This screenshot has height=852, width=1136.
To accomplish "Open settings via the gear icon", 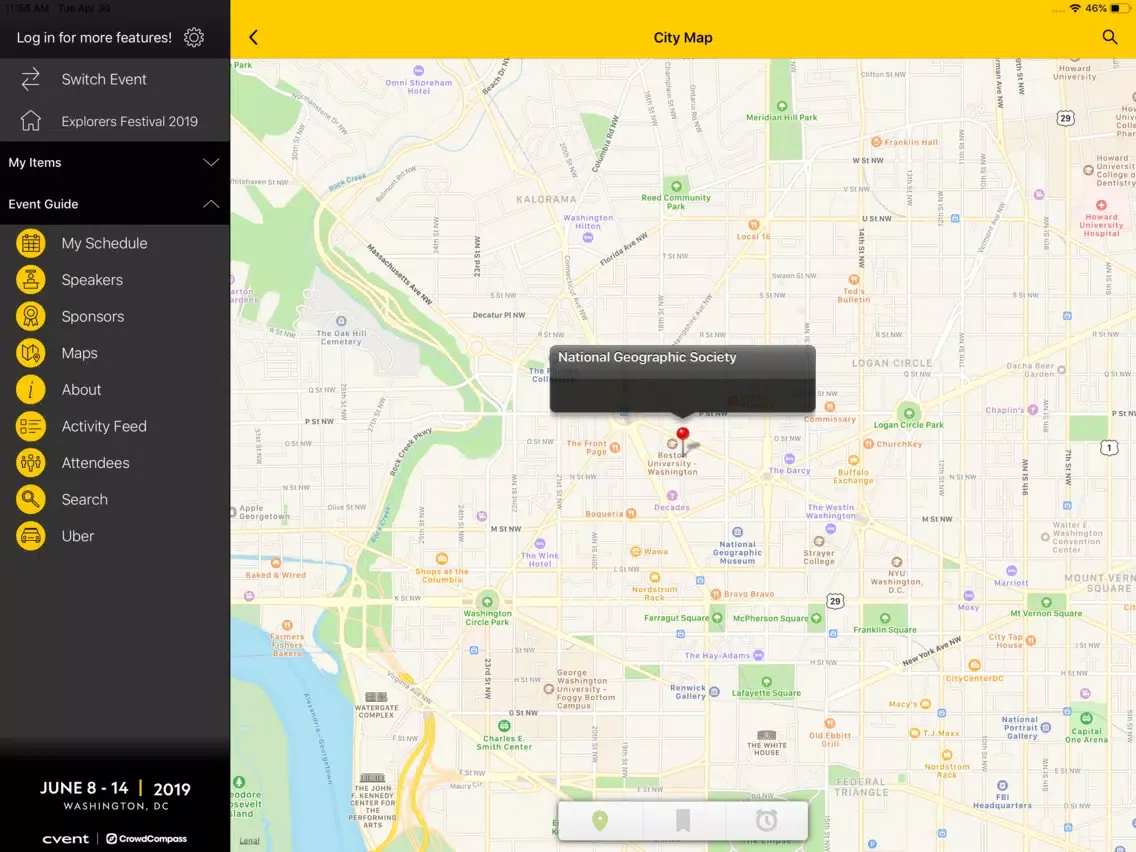I will [193, 38].
